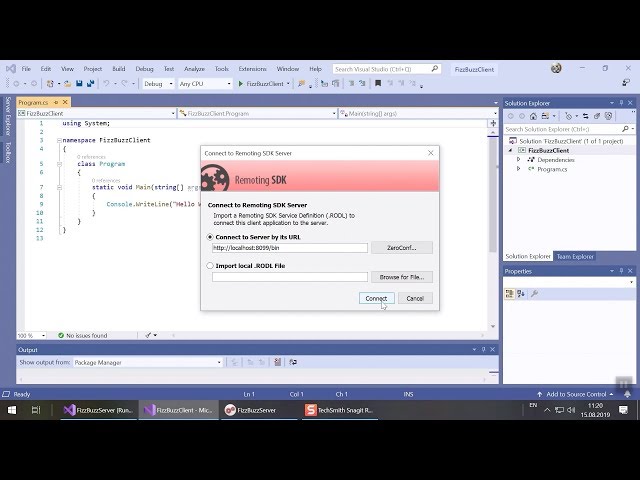Click the Home icon in Solution Explorer

coord(533,116)
